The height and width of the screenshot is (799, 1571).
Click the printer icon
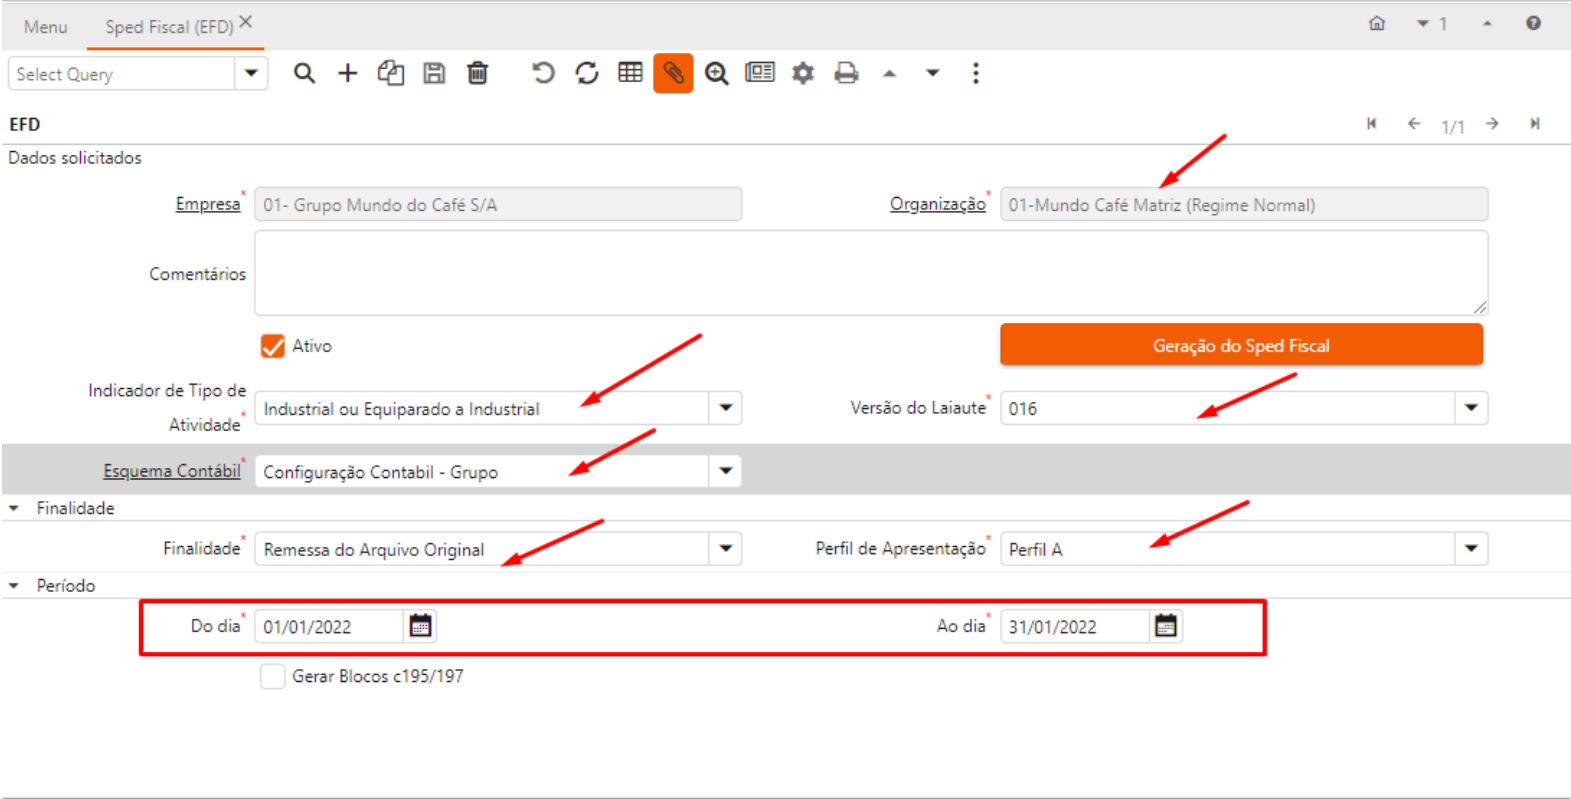point(846,73)
